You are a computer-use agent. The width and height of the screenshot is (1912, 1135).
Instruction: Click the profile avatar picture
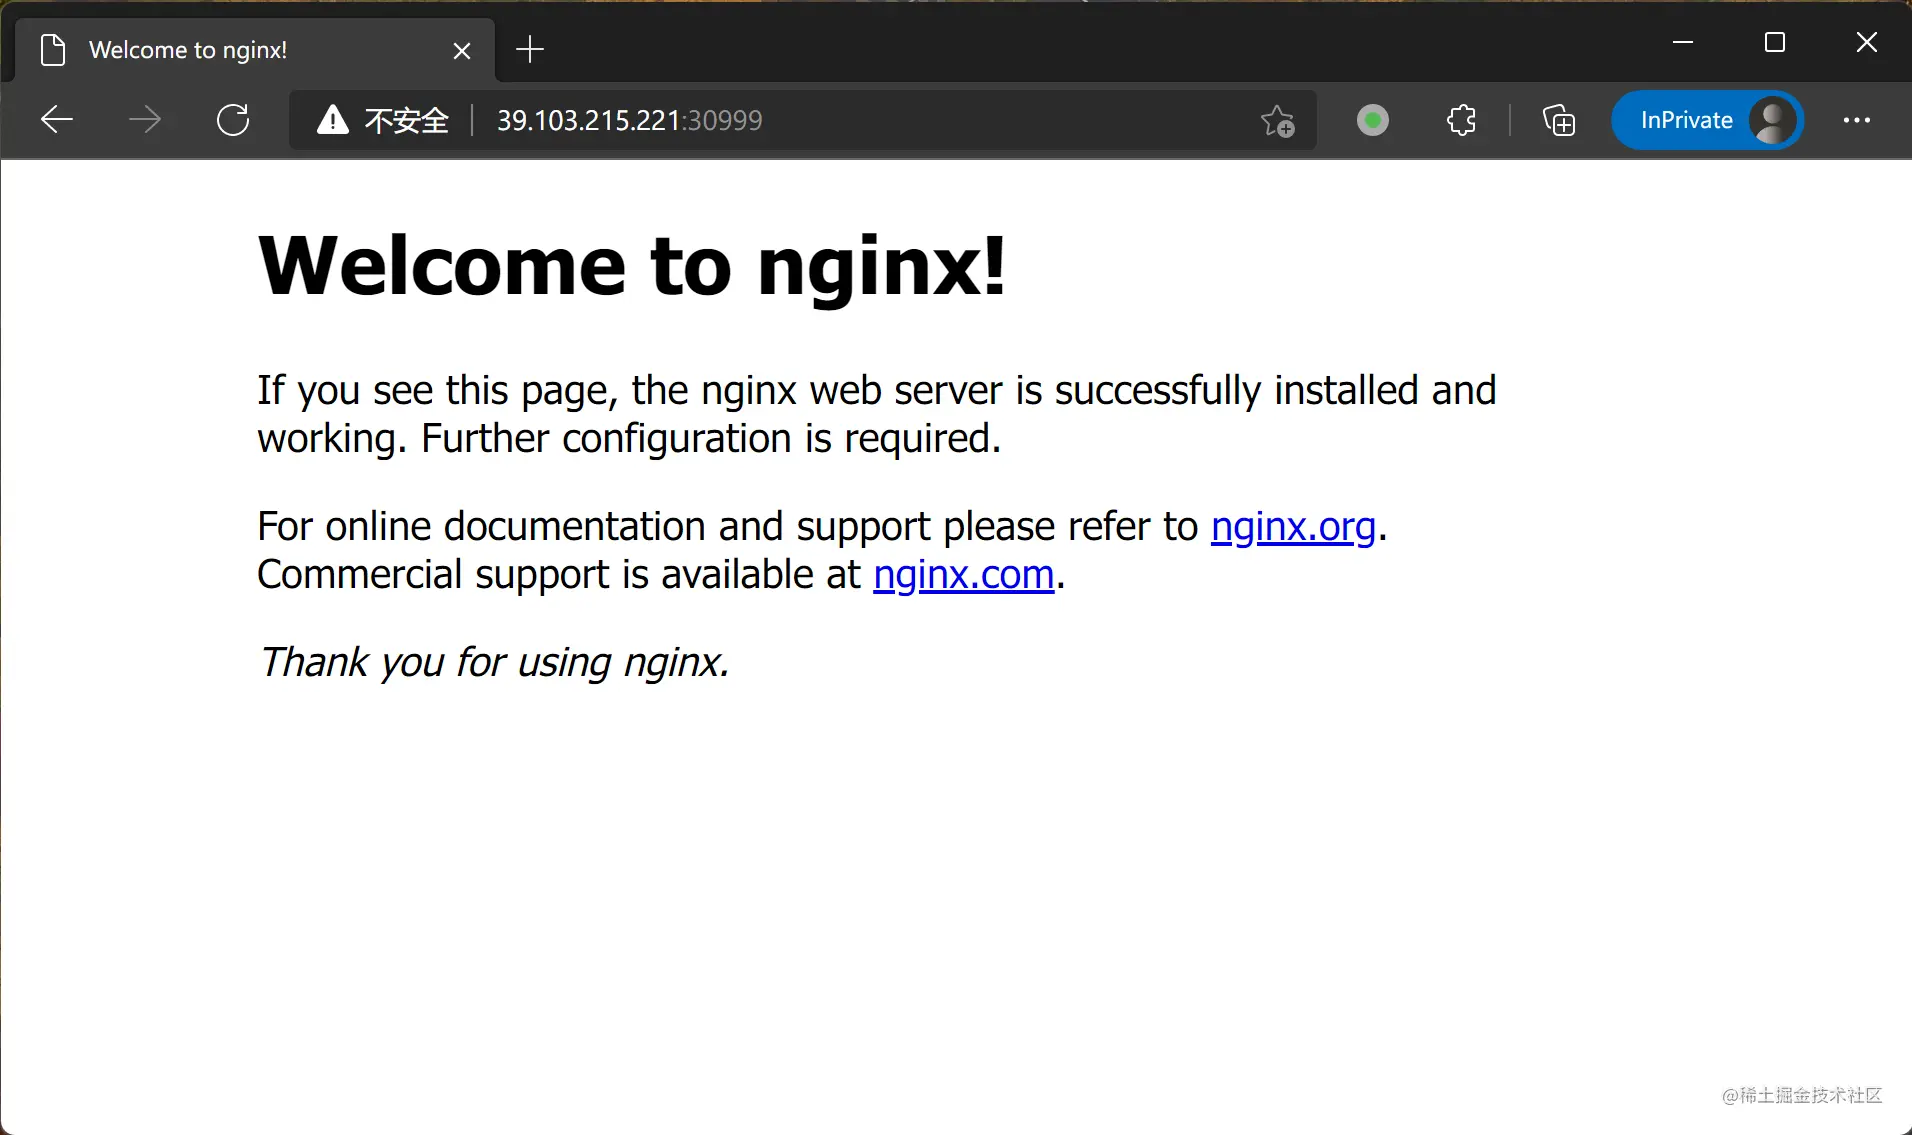point(1773,120)
